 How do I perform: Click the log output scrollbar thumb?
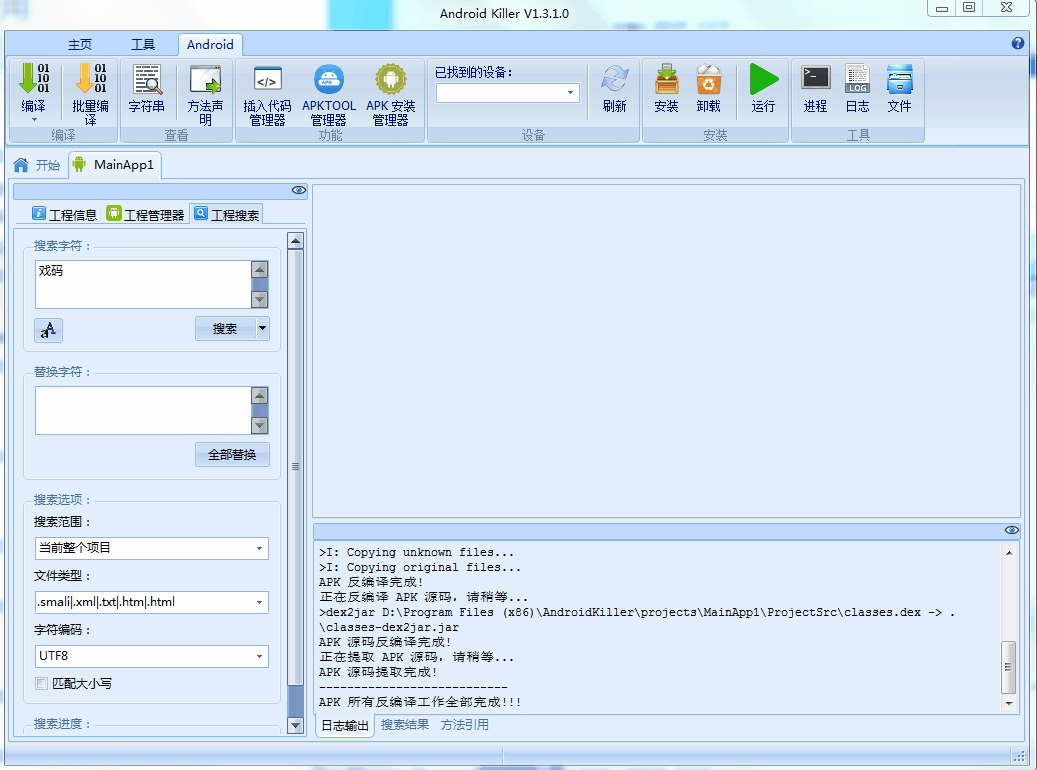coord(1009,667)
